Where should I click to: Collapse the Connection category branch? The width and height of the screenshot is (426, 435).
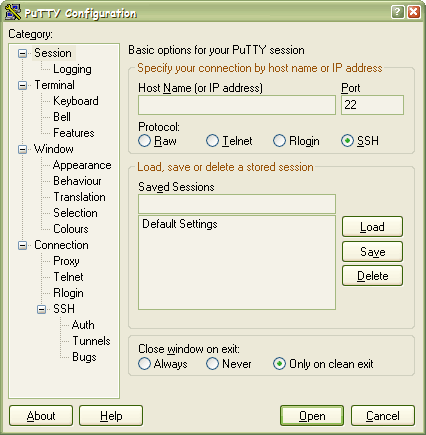pyautogui.click(x=22, y=245)
